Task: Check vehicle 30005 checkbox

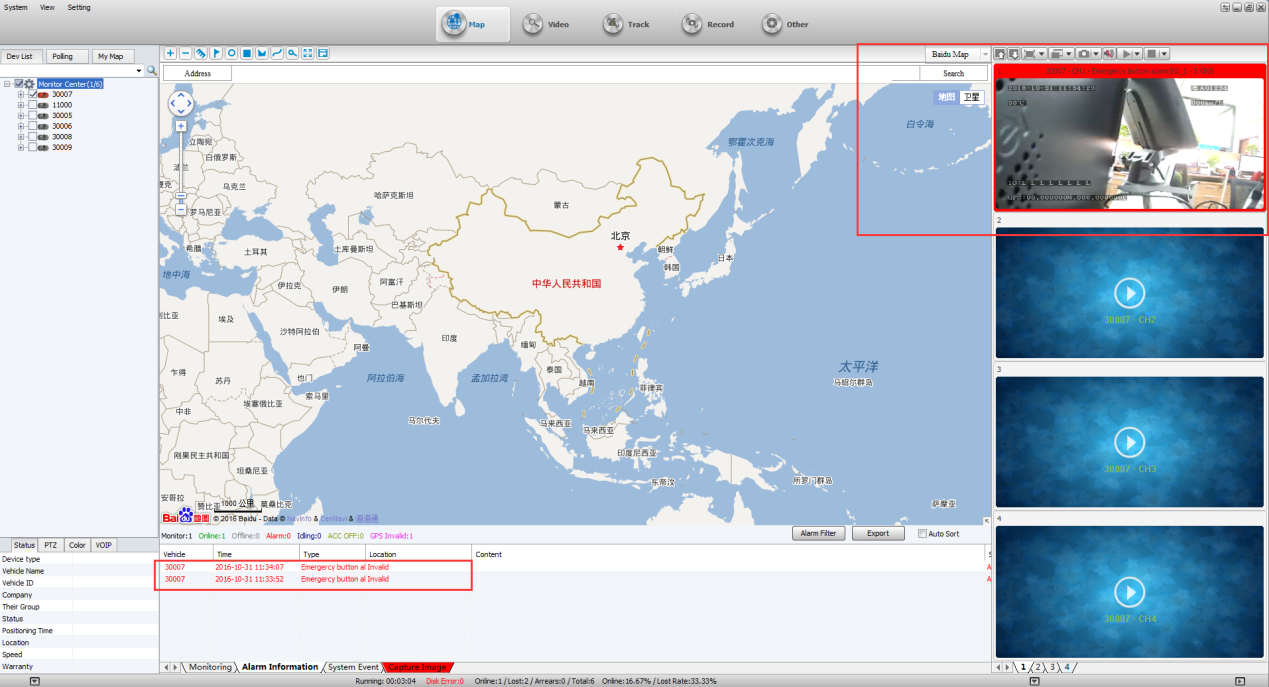Action: 33,115
